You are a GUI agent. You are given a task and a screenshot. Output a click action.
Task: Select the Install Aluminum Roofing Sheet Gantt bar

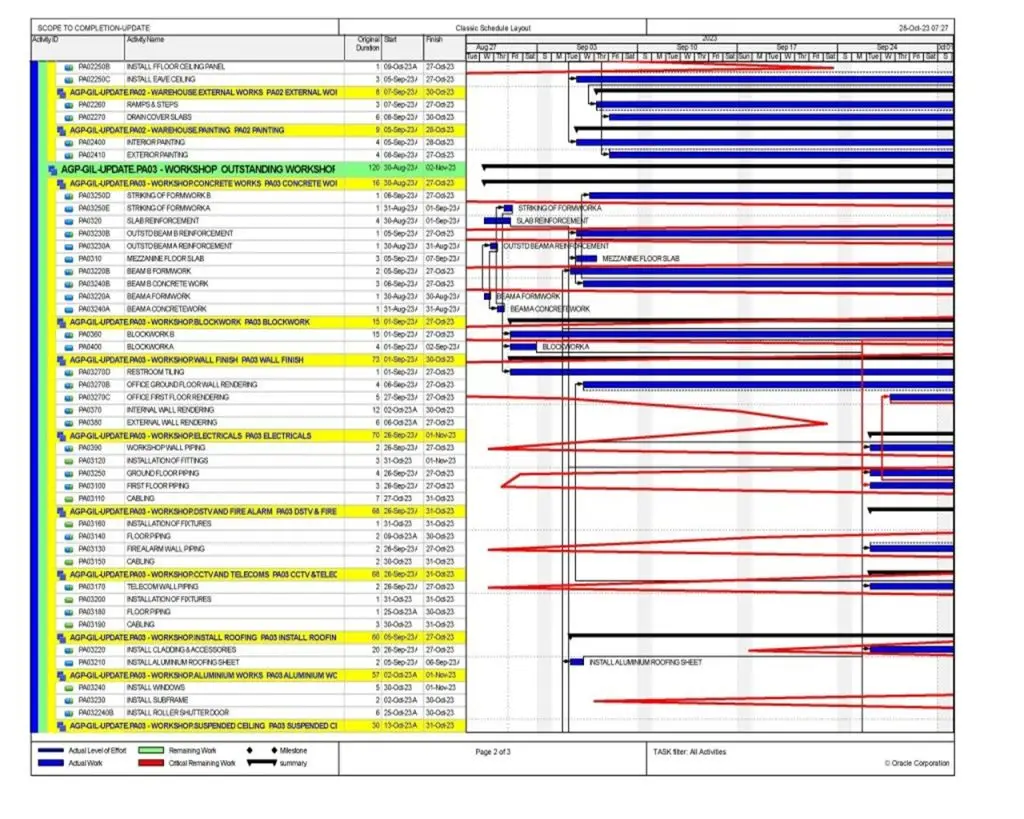(577, 662)
